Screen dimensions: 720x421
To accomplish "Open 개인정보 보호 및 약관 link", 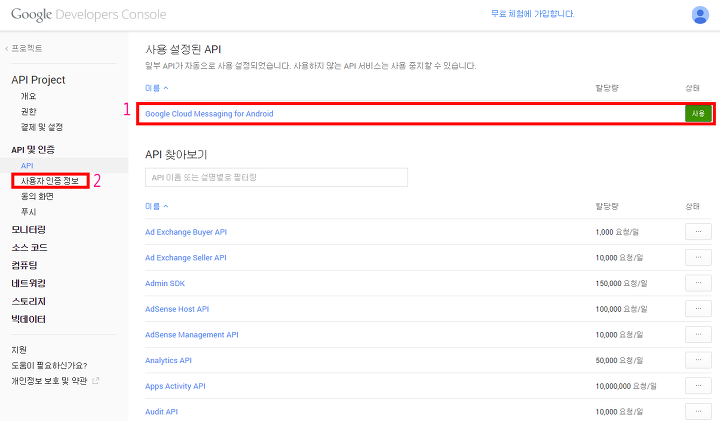I will click(x=49, y=381).
